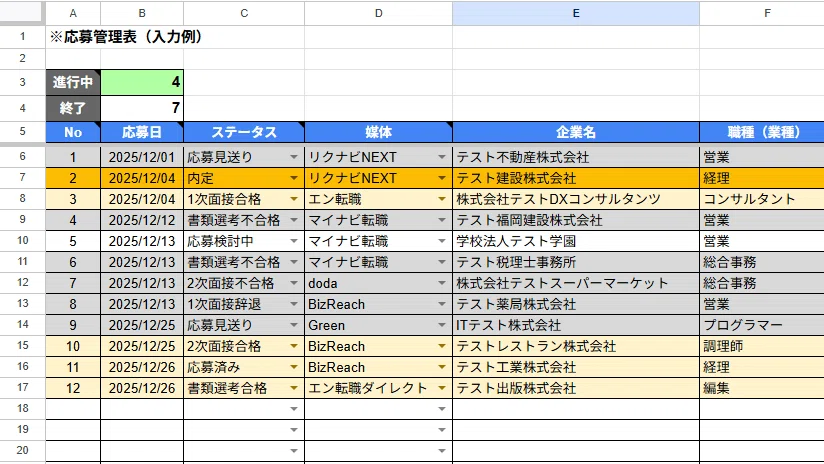Open media dropdown for マイナビ転職 in row 10
The image size is (824, 464).
pos(441,241)
